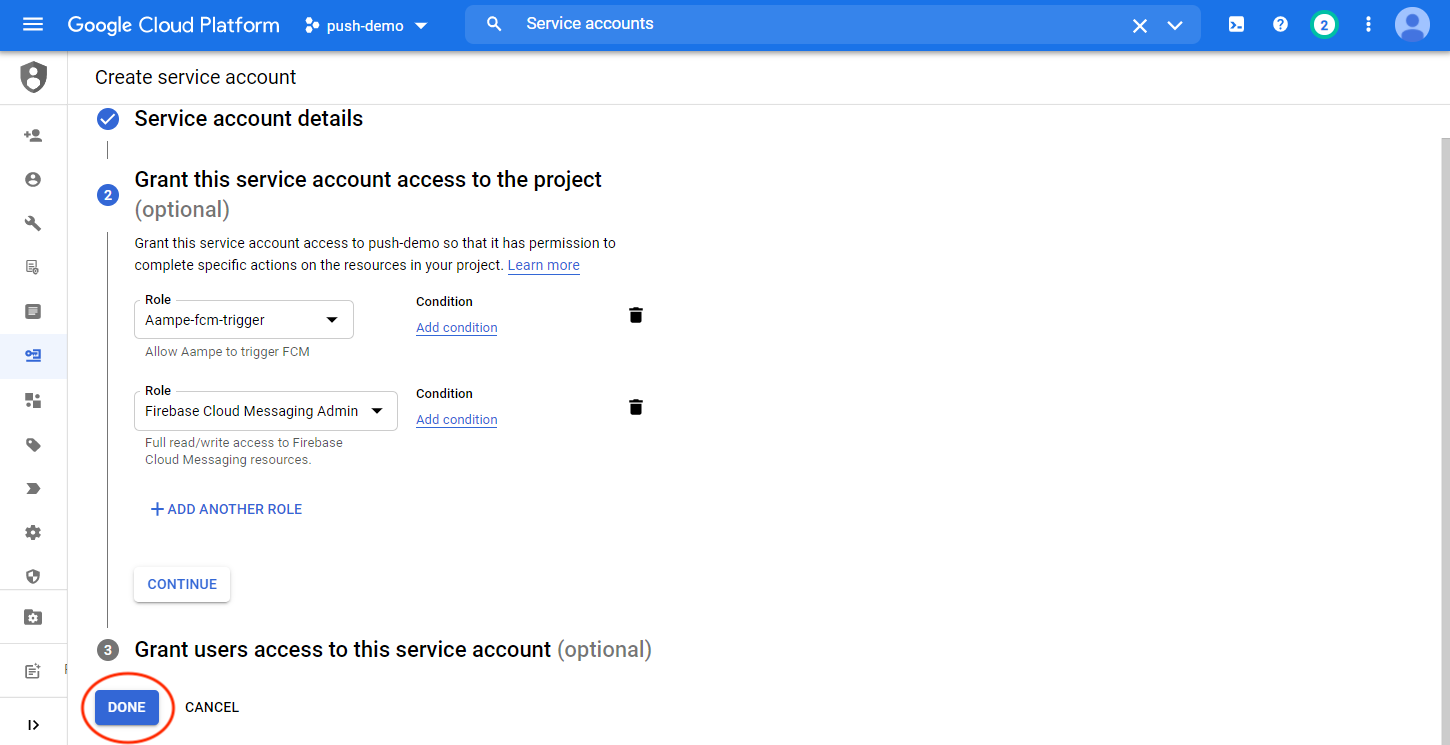The width and height of the screenshot is (1450, 745).
Task: Open the push-demo project selector
Action: (366, 25)
